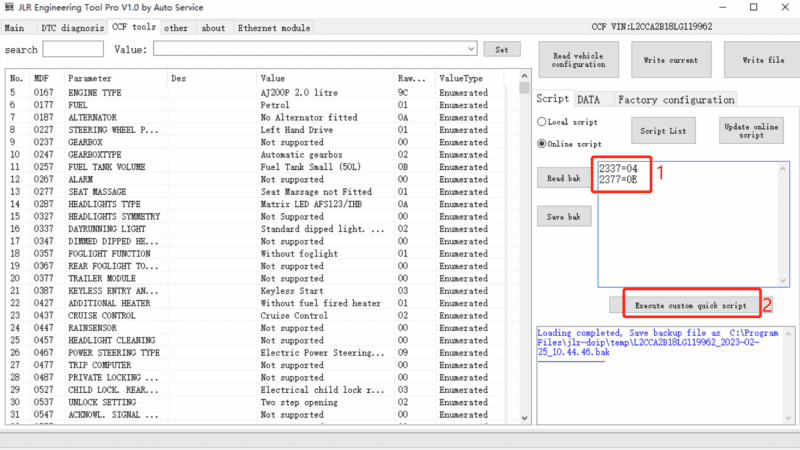Click the Read bak button
This screenshot has height=450, width=800.
[564, 178]
